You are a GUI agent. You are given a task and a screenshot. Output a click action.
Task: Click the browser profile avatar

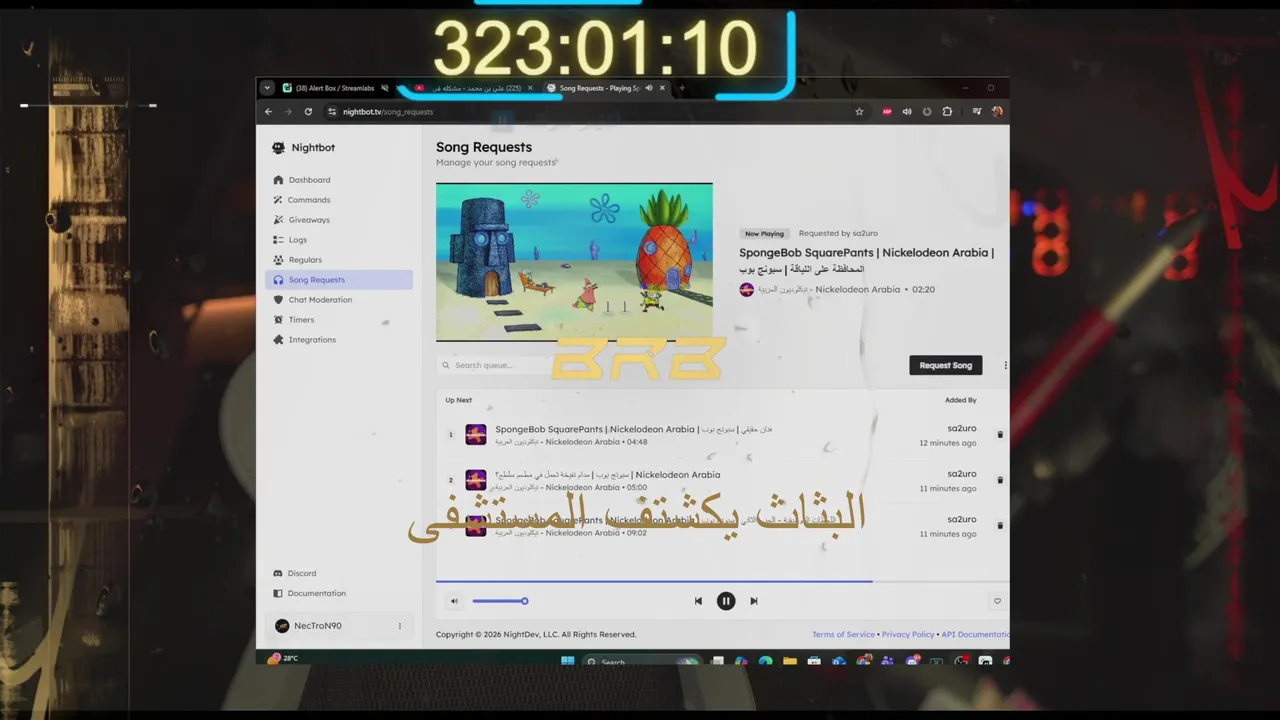pyautogui.click(x=997, y=112)
